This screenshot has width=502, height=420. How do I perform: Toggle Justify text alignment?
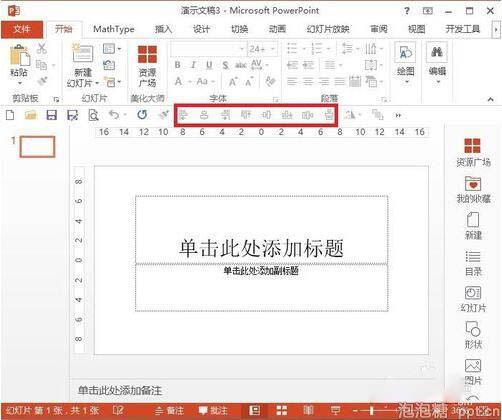click(x=339, y=81)
